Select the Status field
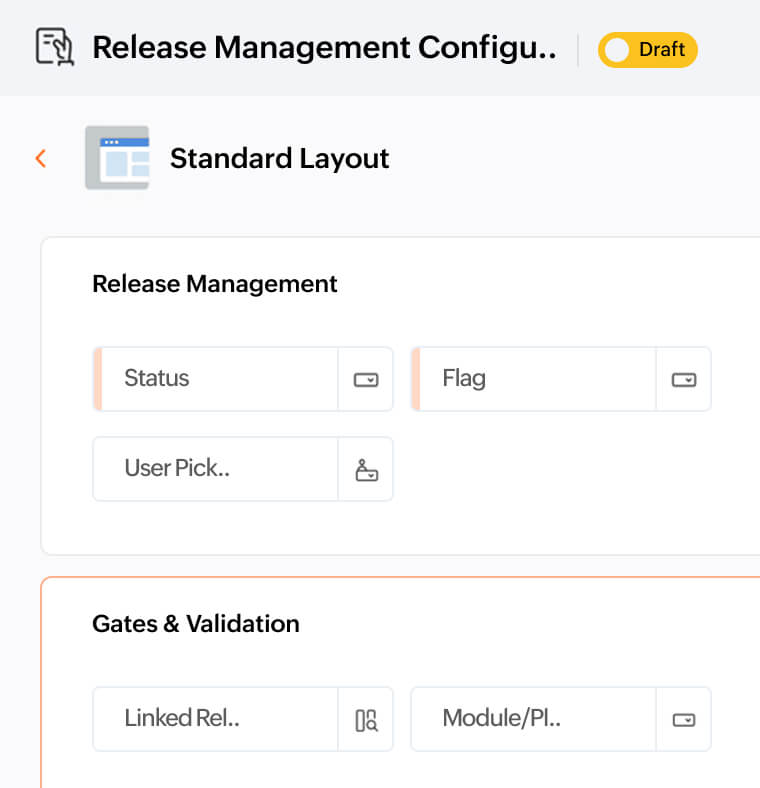The height and width of the screenshot is (788, 760). (243, 379)
